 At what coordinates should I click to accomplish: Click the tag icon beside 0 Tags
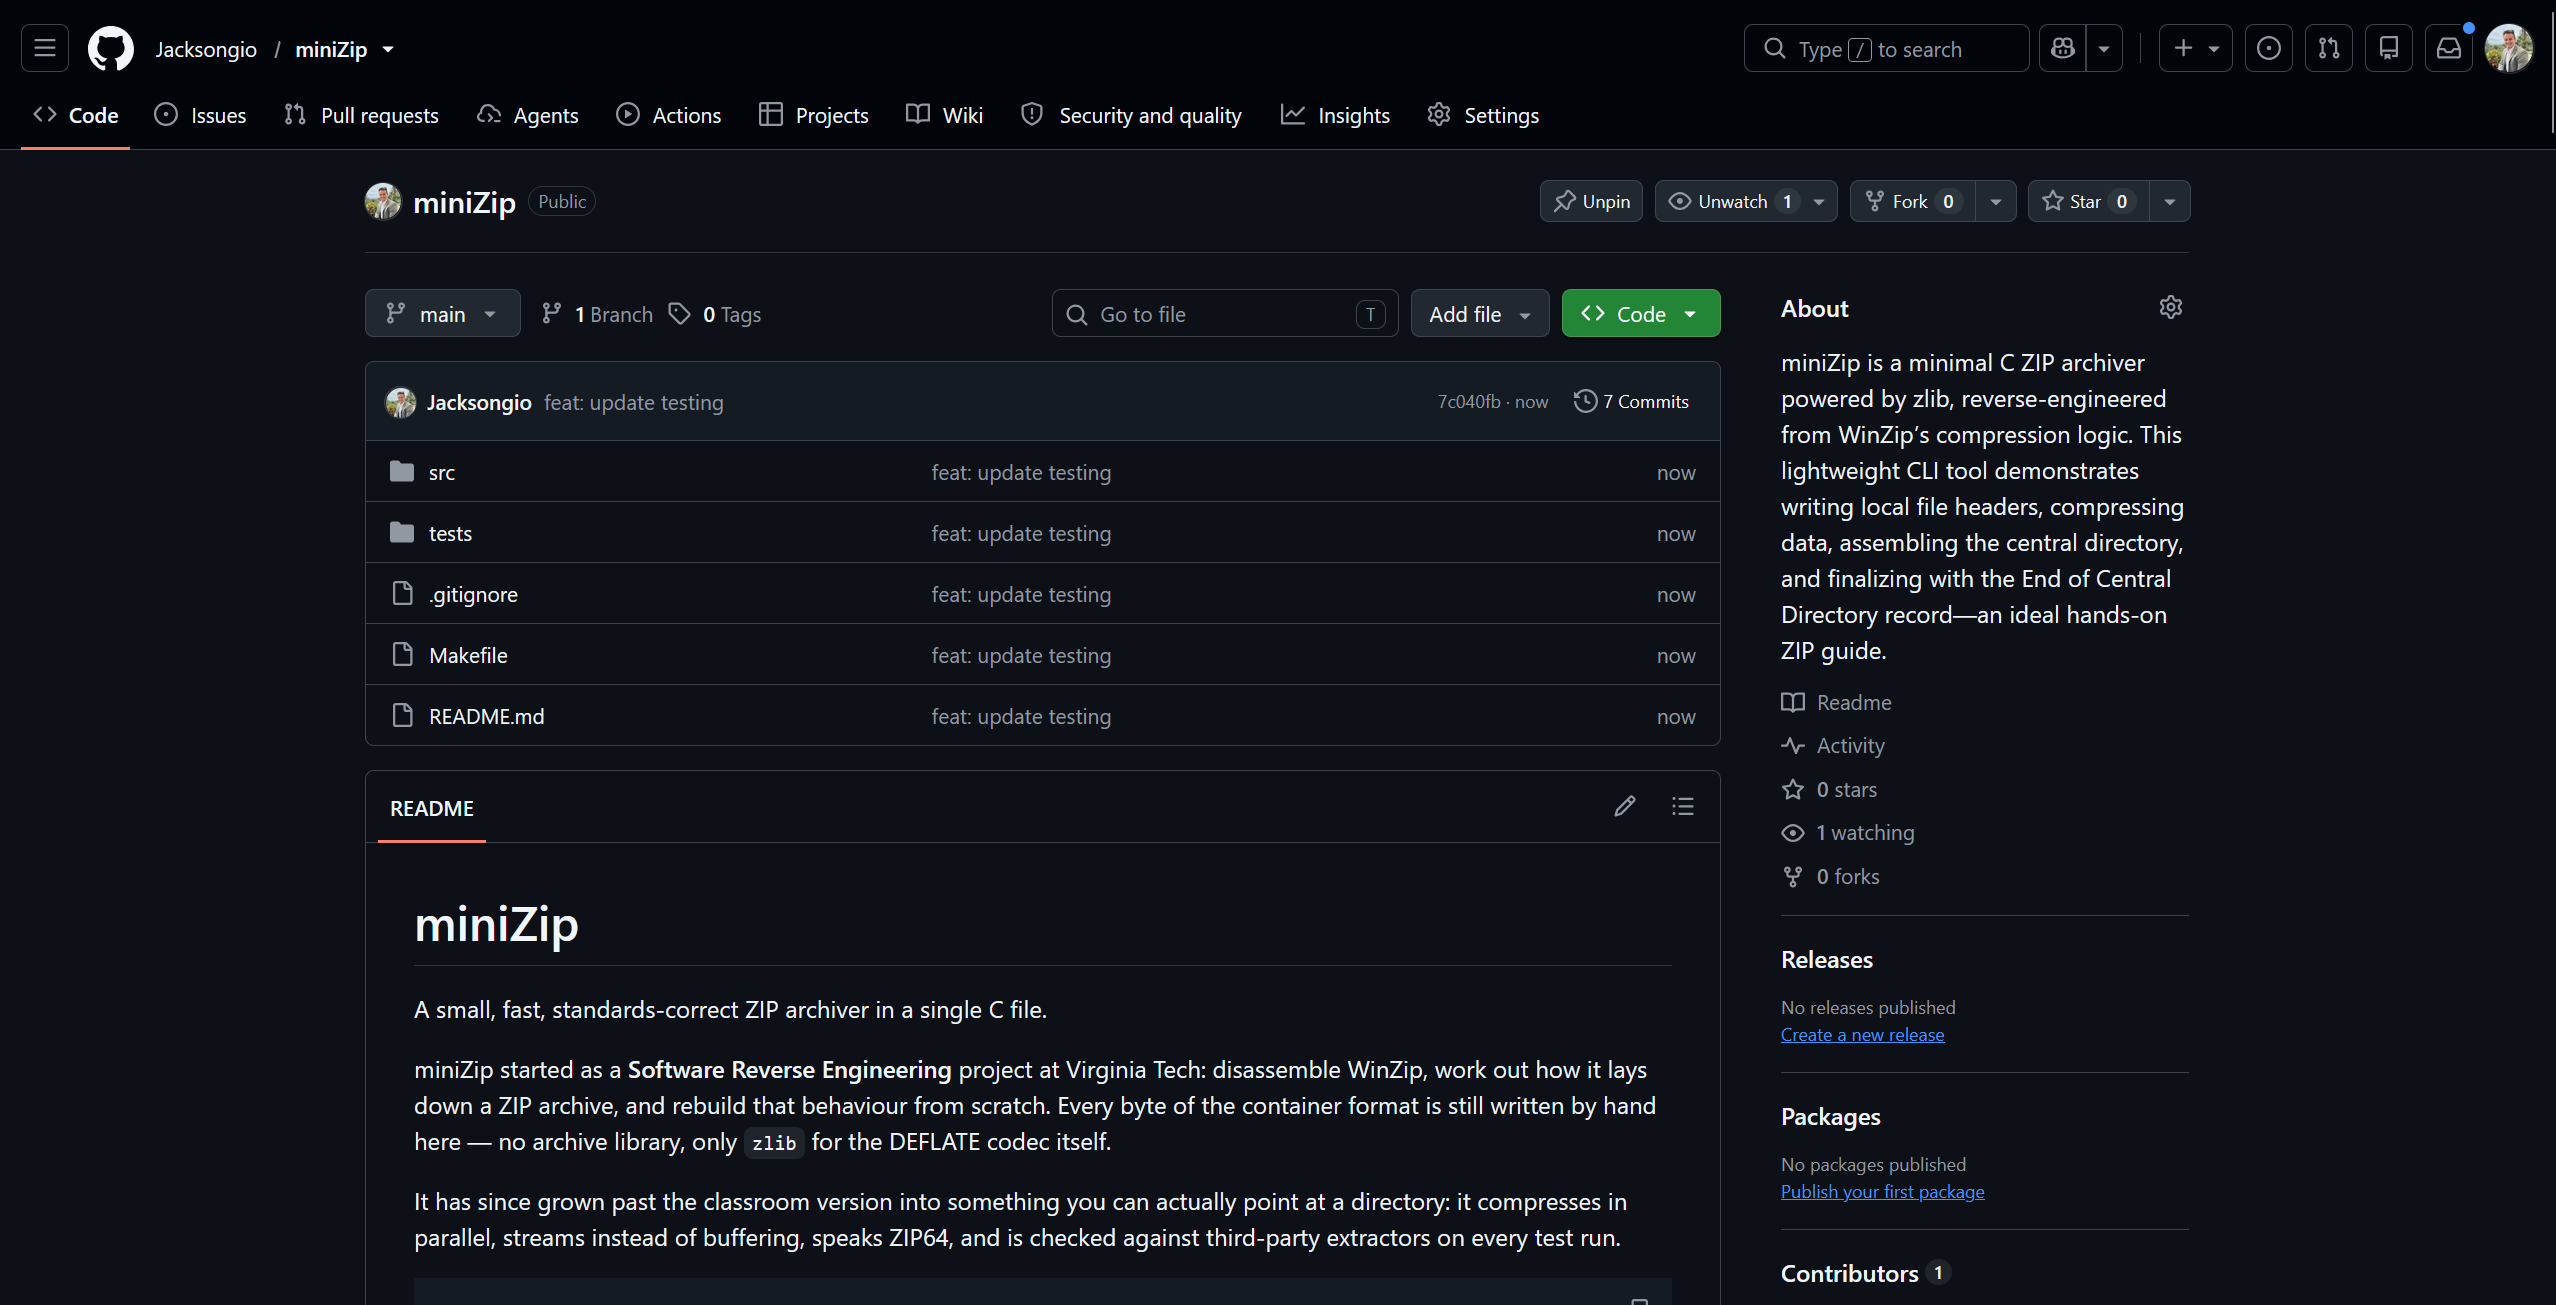coord(680,314)
